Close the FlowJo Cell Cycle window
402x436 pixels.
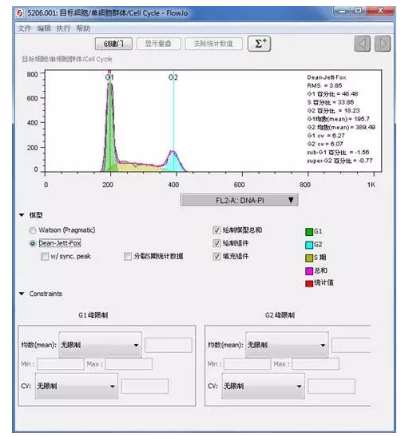tap(380, 11)
